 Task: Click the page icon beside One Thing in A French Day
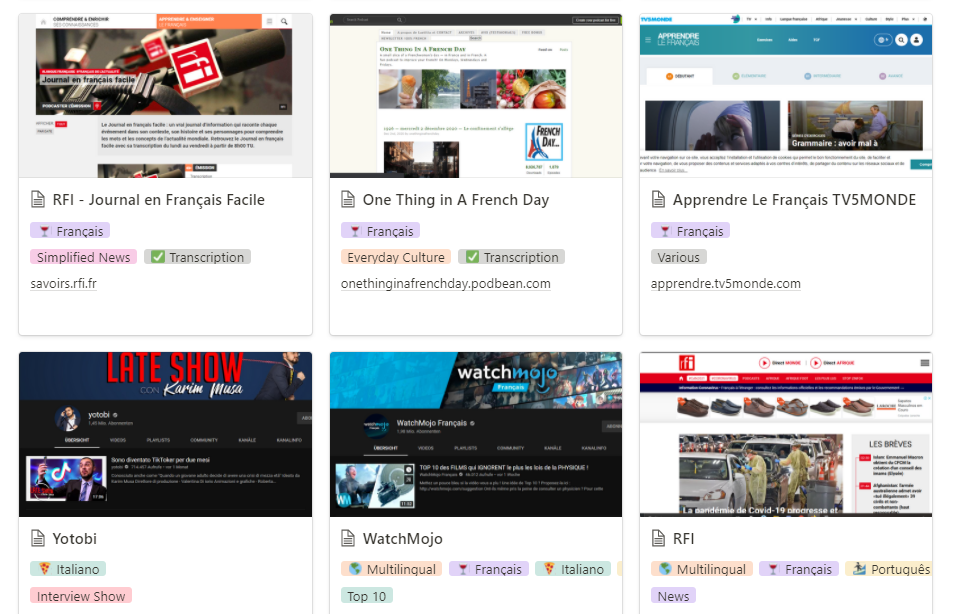click(x=348, y=200)
